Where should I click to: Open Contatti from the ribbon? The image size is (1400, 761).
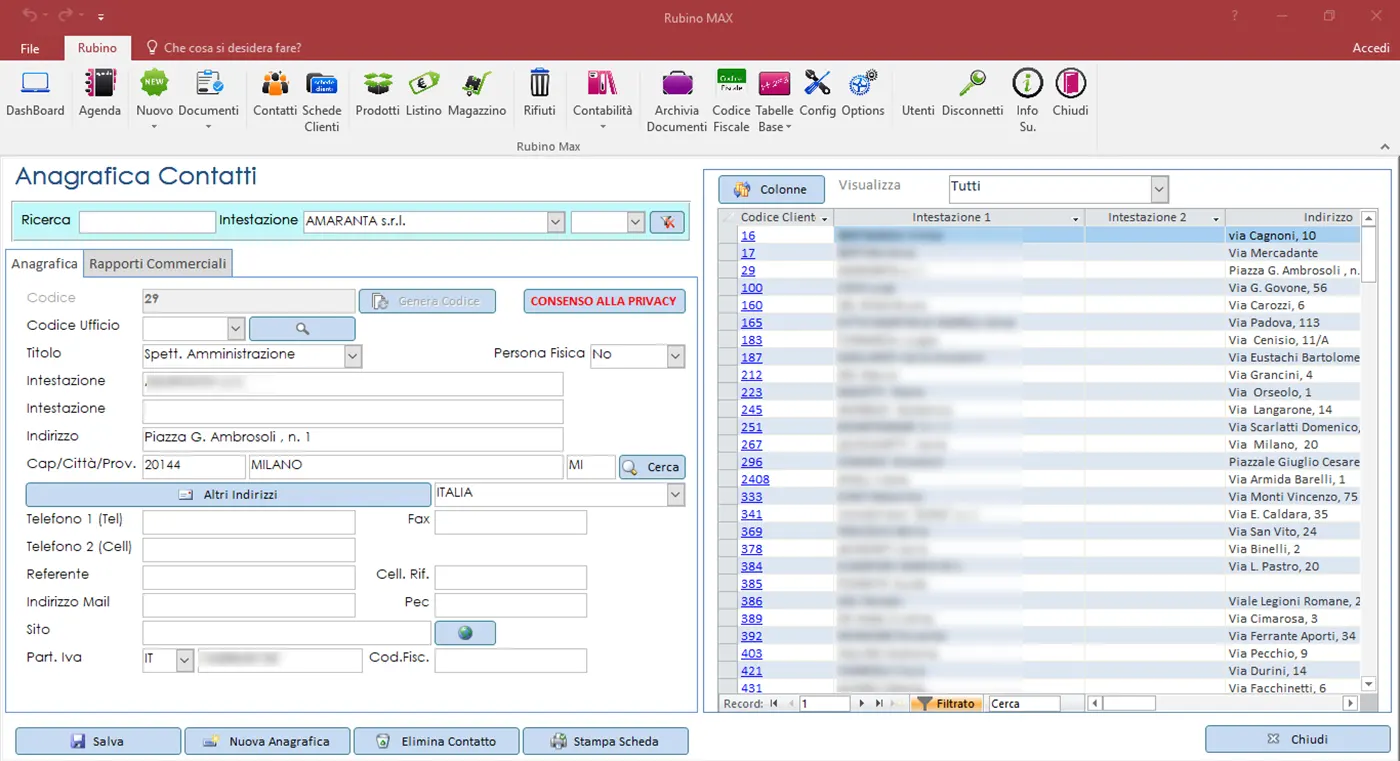[x=275, y=94]
